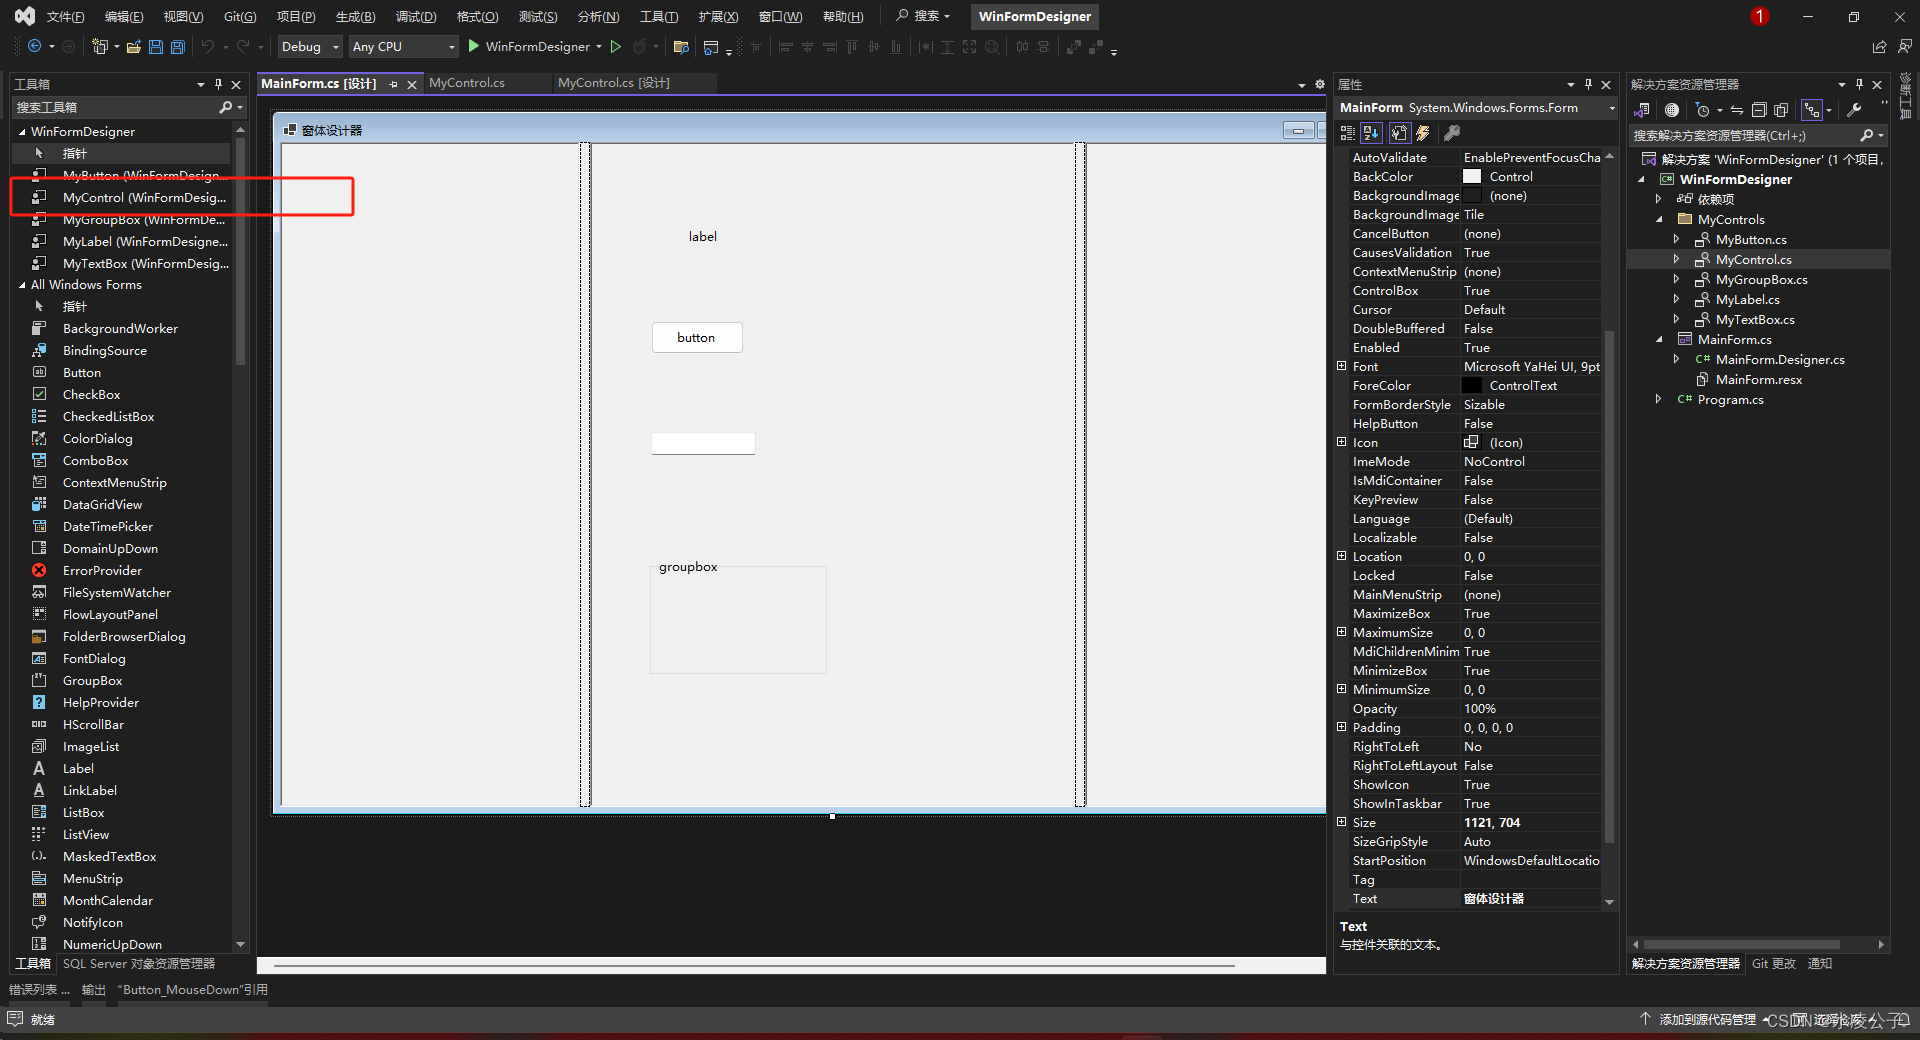1920x1040 pixels.
Task: Open Solution Explorer properties wrench icon
Action: point(1854,110)
